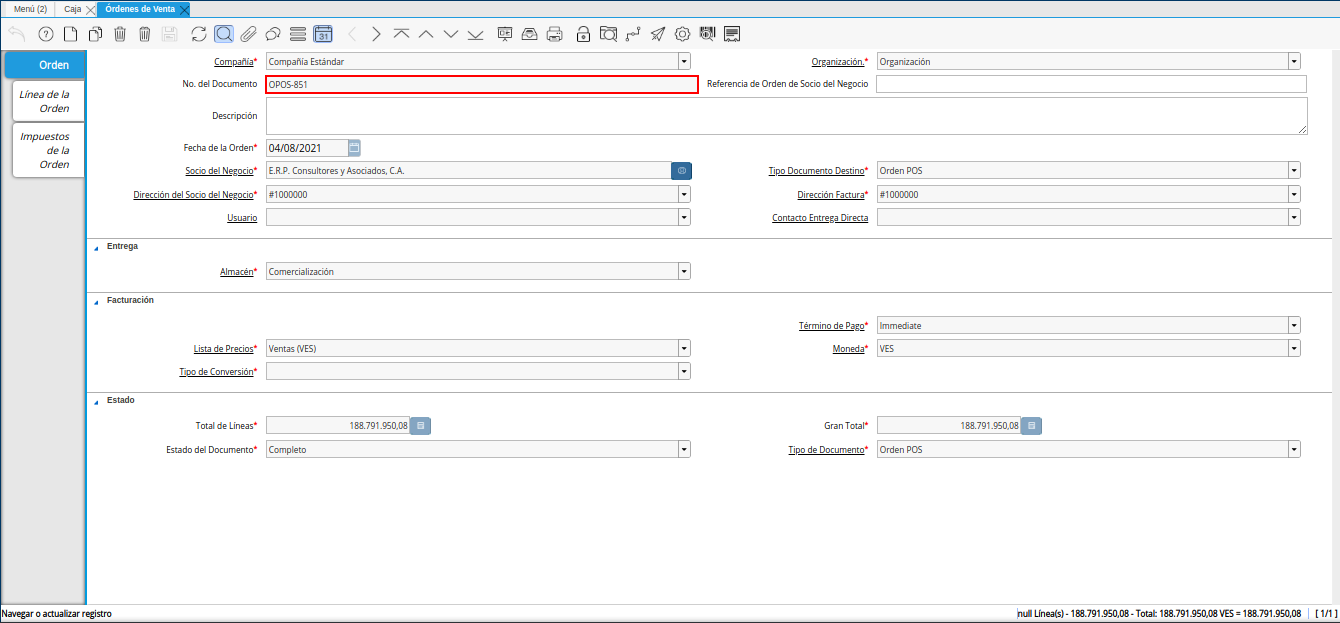
Task: Collapse the Entrega section
Action: tap(97, 247)
